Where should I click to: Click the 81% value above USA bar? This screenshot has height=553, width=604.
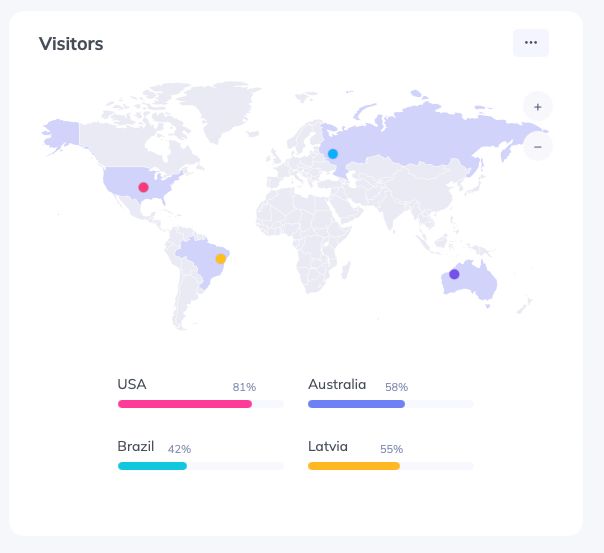tap(244, 387)
